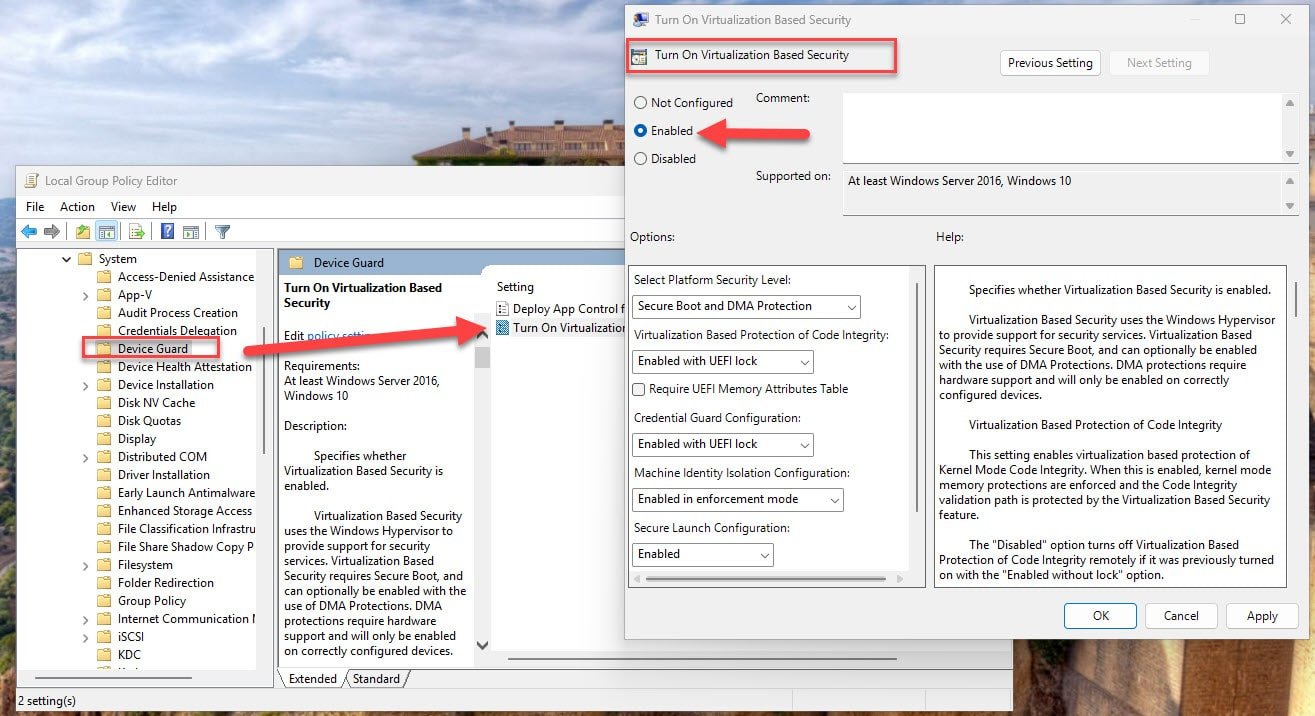Open Help using the question mark icon
Screen dimensions: 1315x716
click(x=167, y=231)
